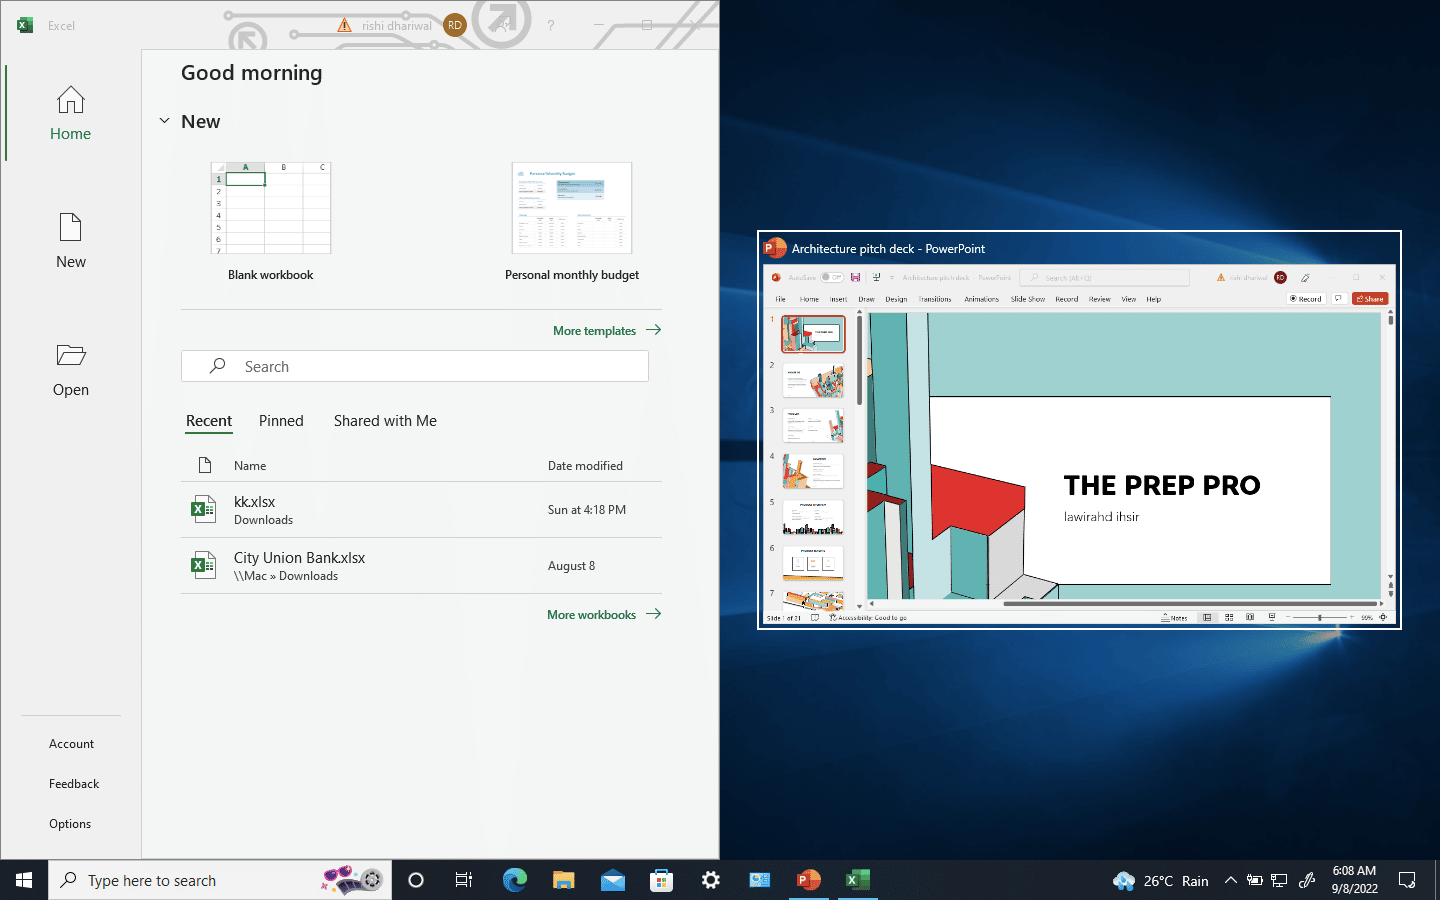
Task: Open Settings gear from the taskbar
Action: (x=710, y=880)
